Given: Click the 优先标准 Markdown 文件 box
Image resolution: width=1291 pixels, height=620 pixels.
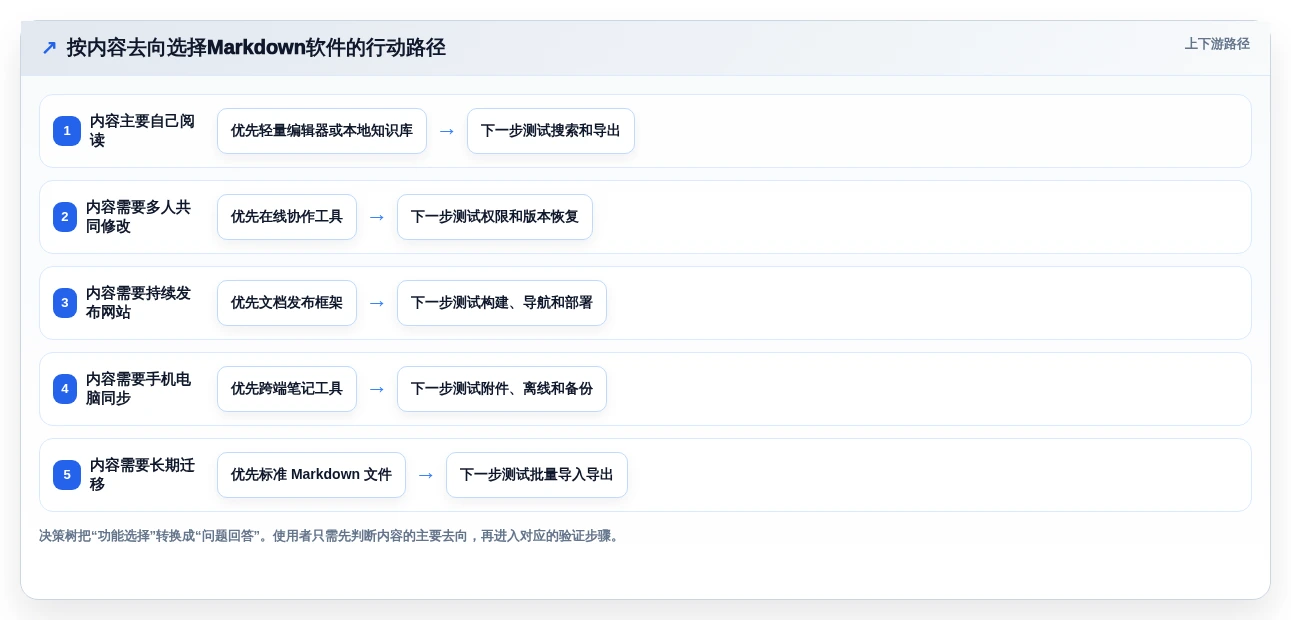Looking at the screenshot, I should pyautogui.click(x=311, y=475).
